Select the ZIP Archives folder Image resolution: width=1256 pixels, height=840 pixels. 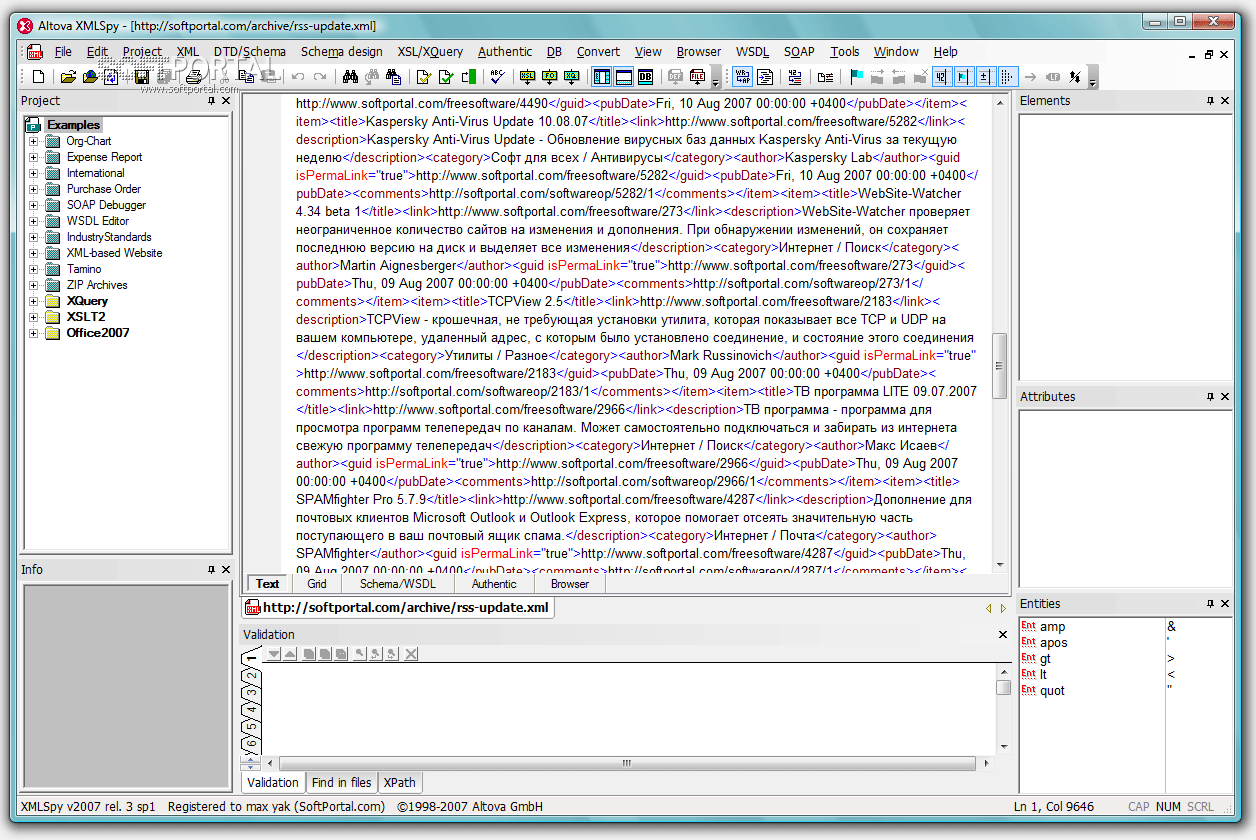pyautogui.click(x=97, y=285)
